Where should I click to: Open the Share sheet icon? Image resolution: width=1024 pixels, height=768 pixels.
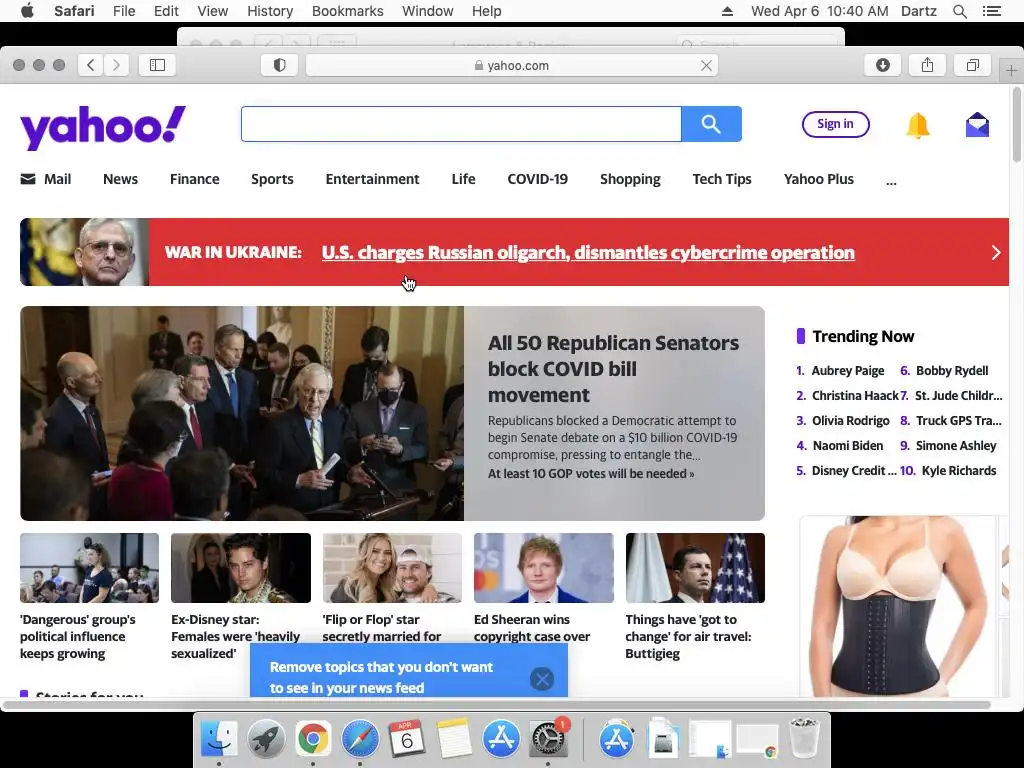pos(927,65)
